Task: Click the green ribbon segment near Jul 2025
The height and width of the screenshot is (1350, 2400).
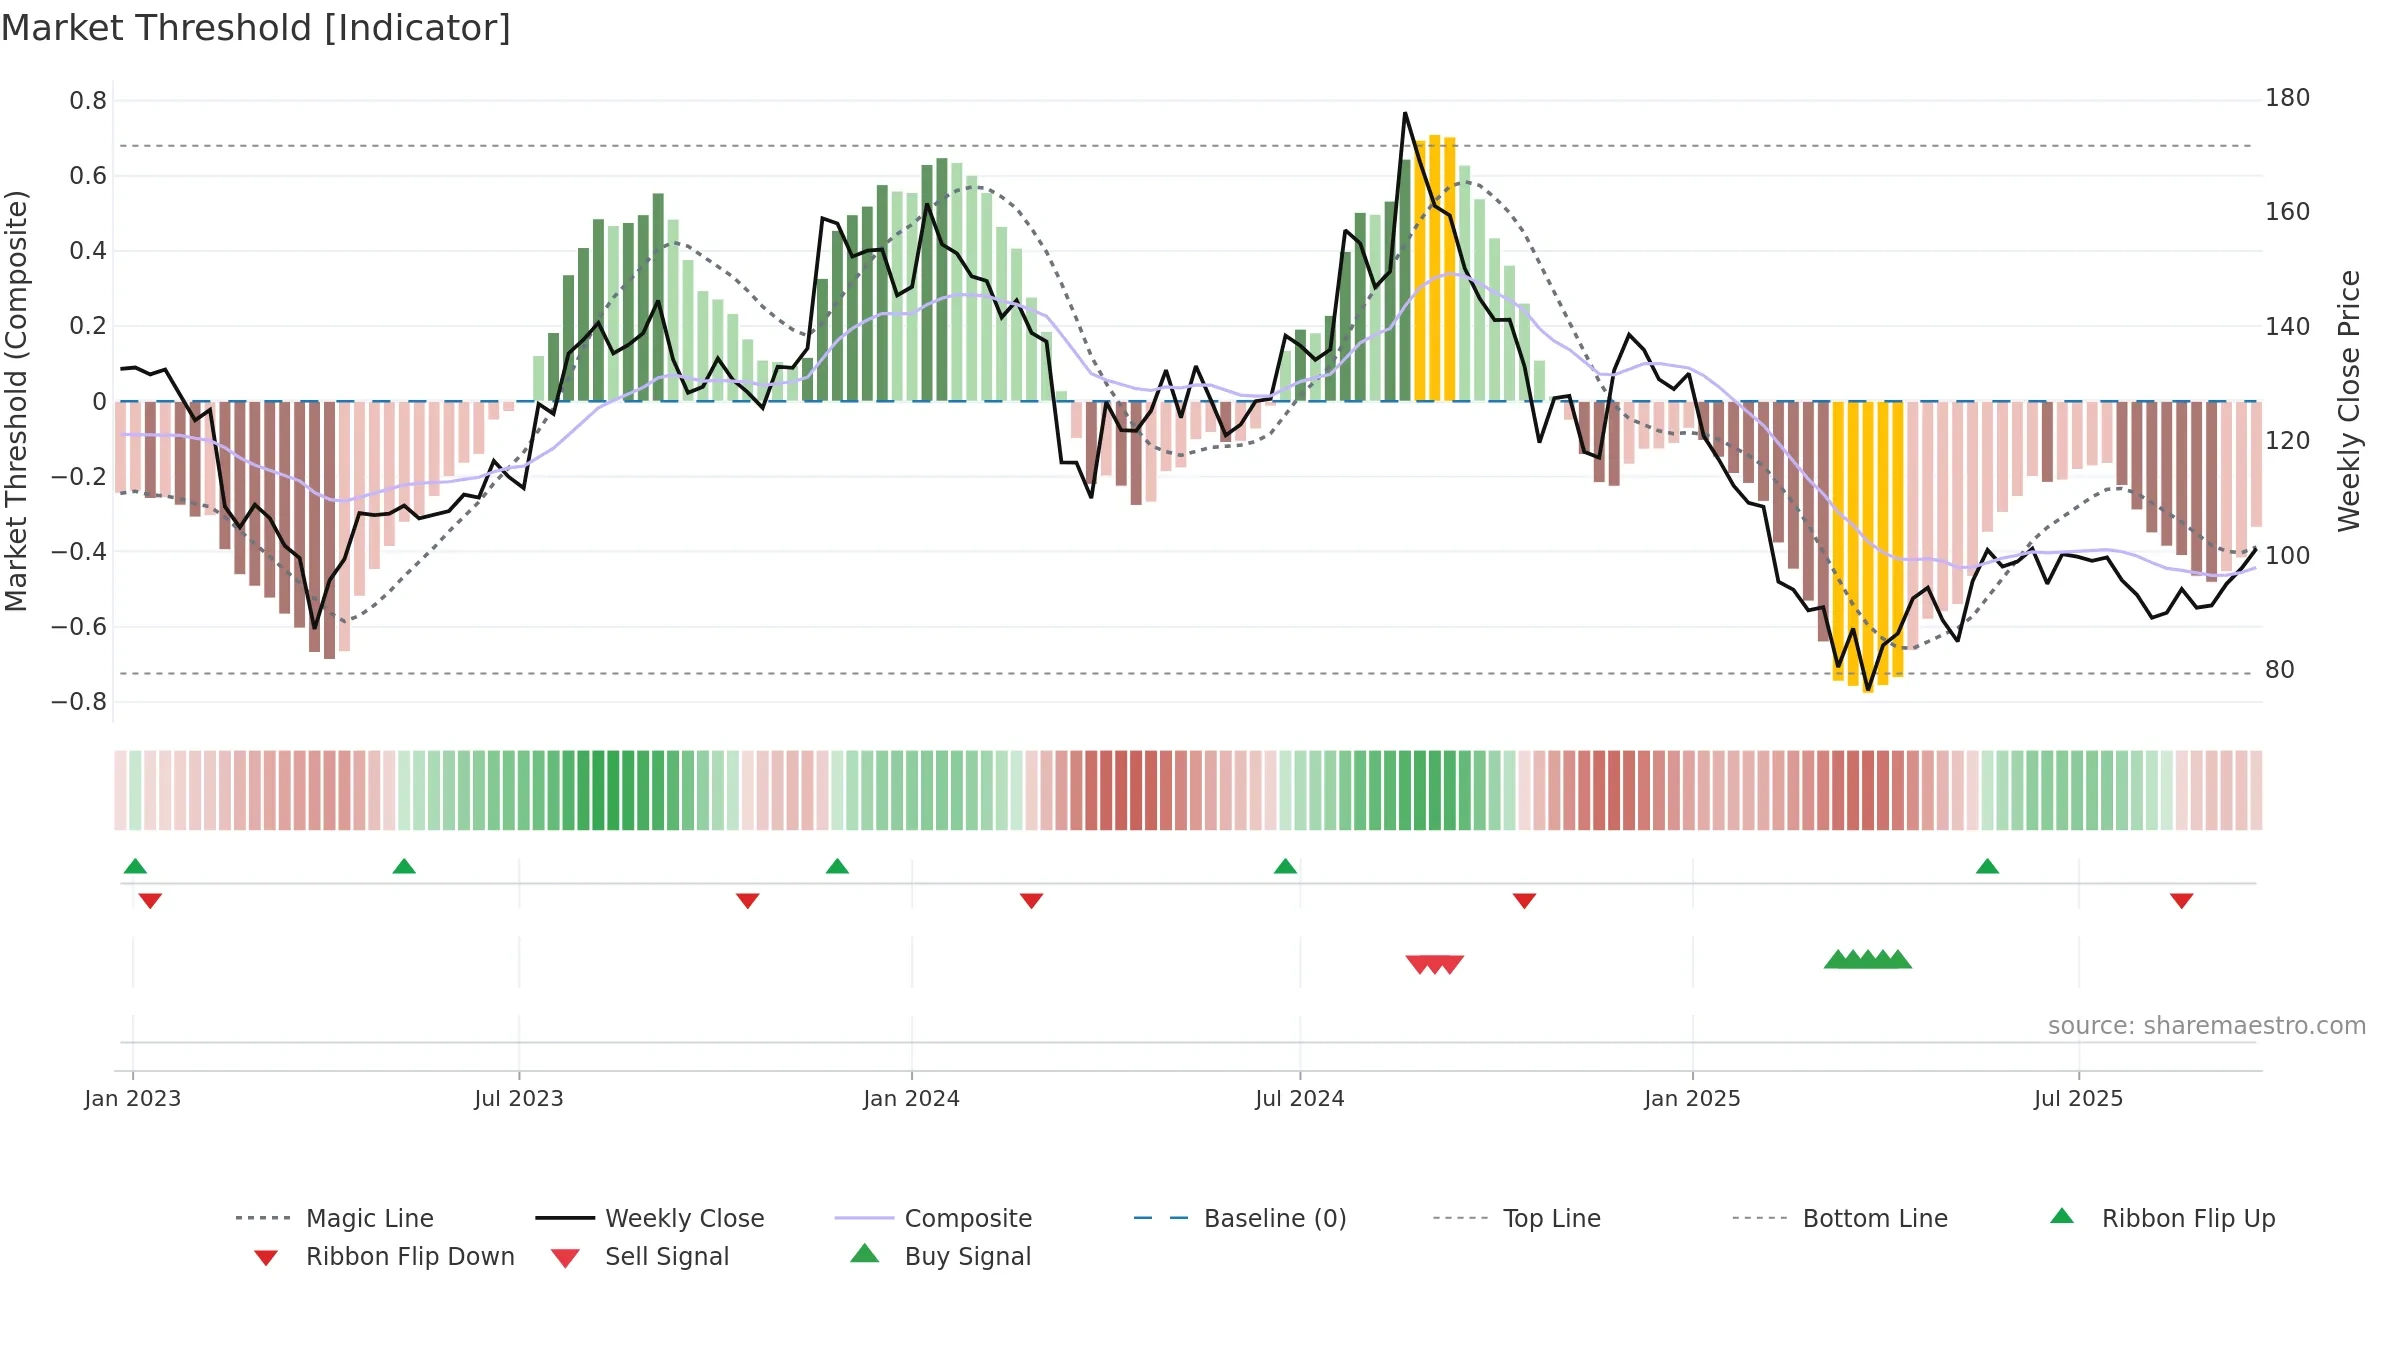Action: [x=2078, y=790]
